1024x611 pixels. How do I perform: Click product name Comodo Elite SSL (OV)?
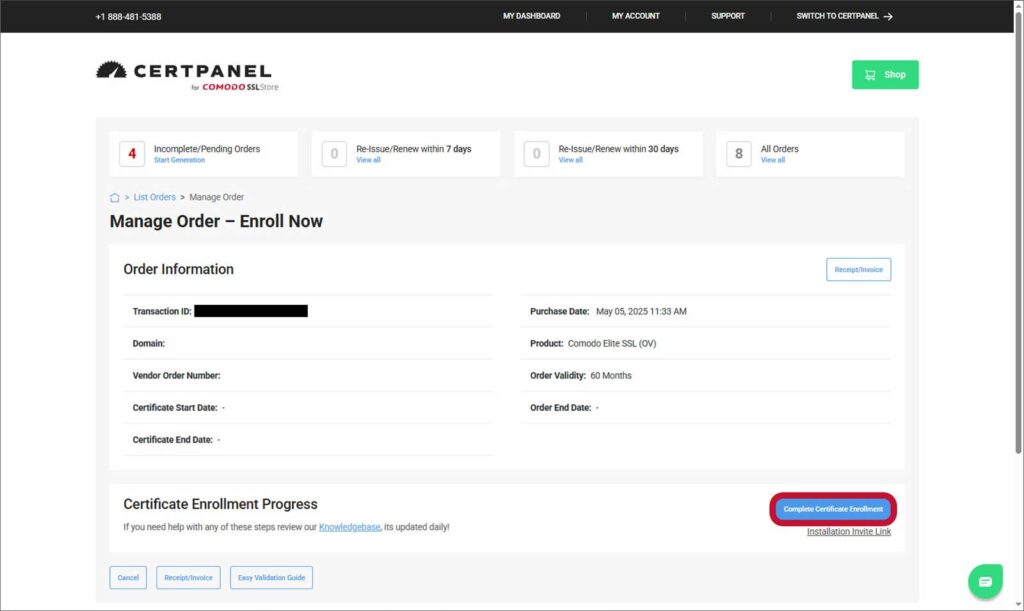coord(612,343)
